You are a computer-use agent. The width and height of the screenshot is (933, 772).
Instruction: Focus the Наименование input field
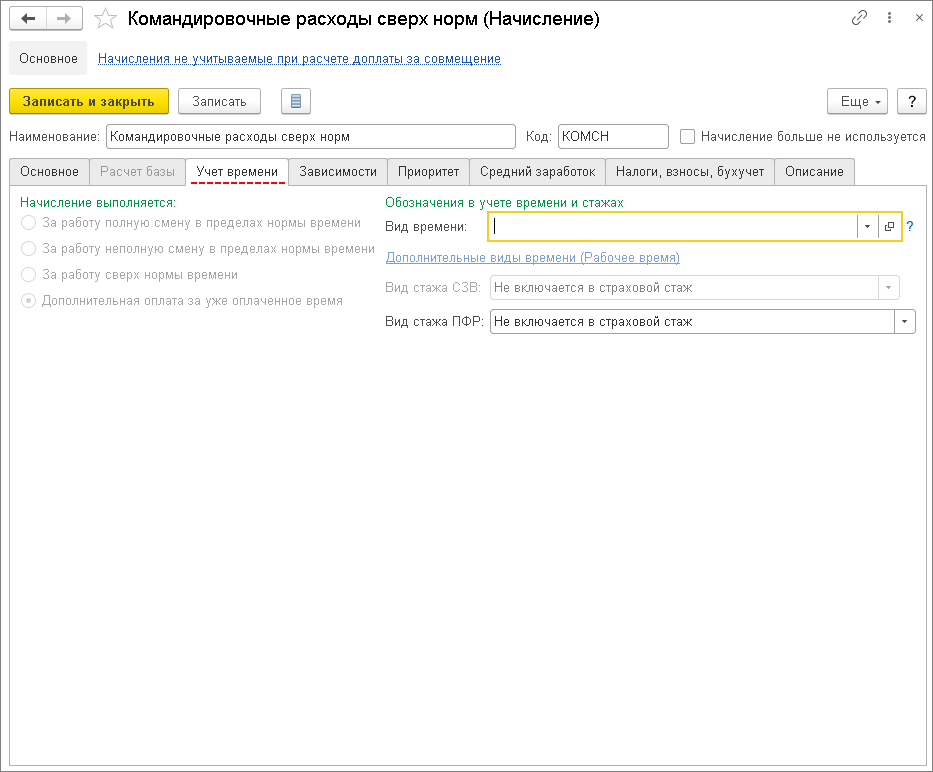pos(311,136)
